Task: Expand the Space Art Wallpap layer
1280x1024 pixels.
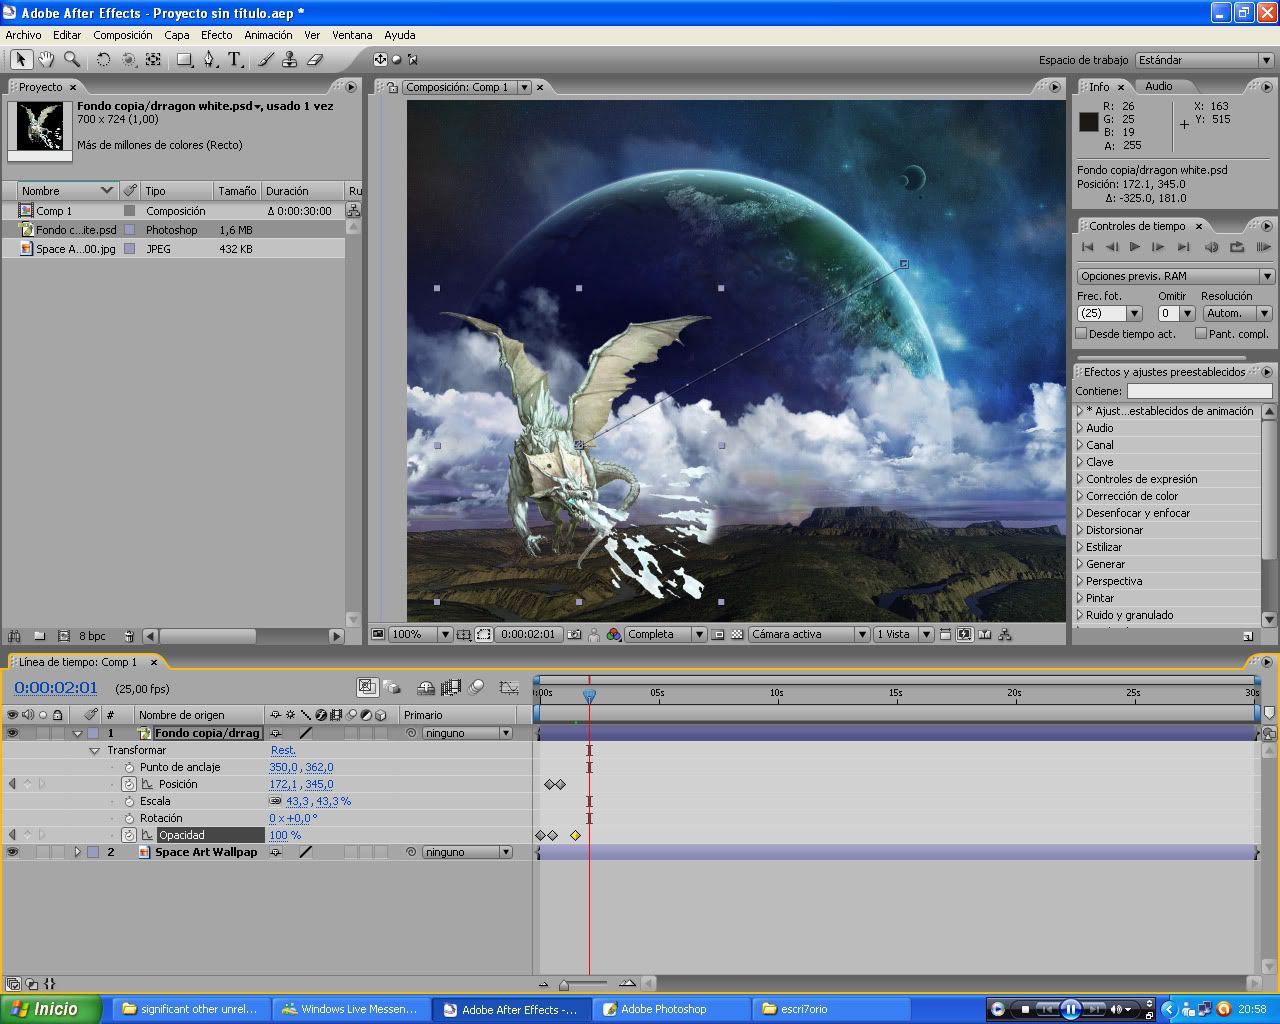Action: 77,852
